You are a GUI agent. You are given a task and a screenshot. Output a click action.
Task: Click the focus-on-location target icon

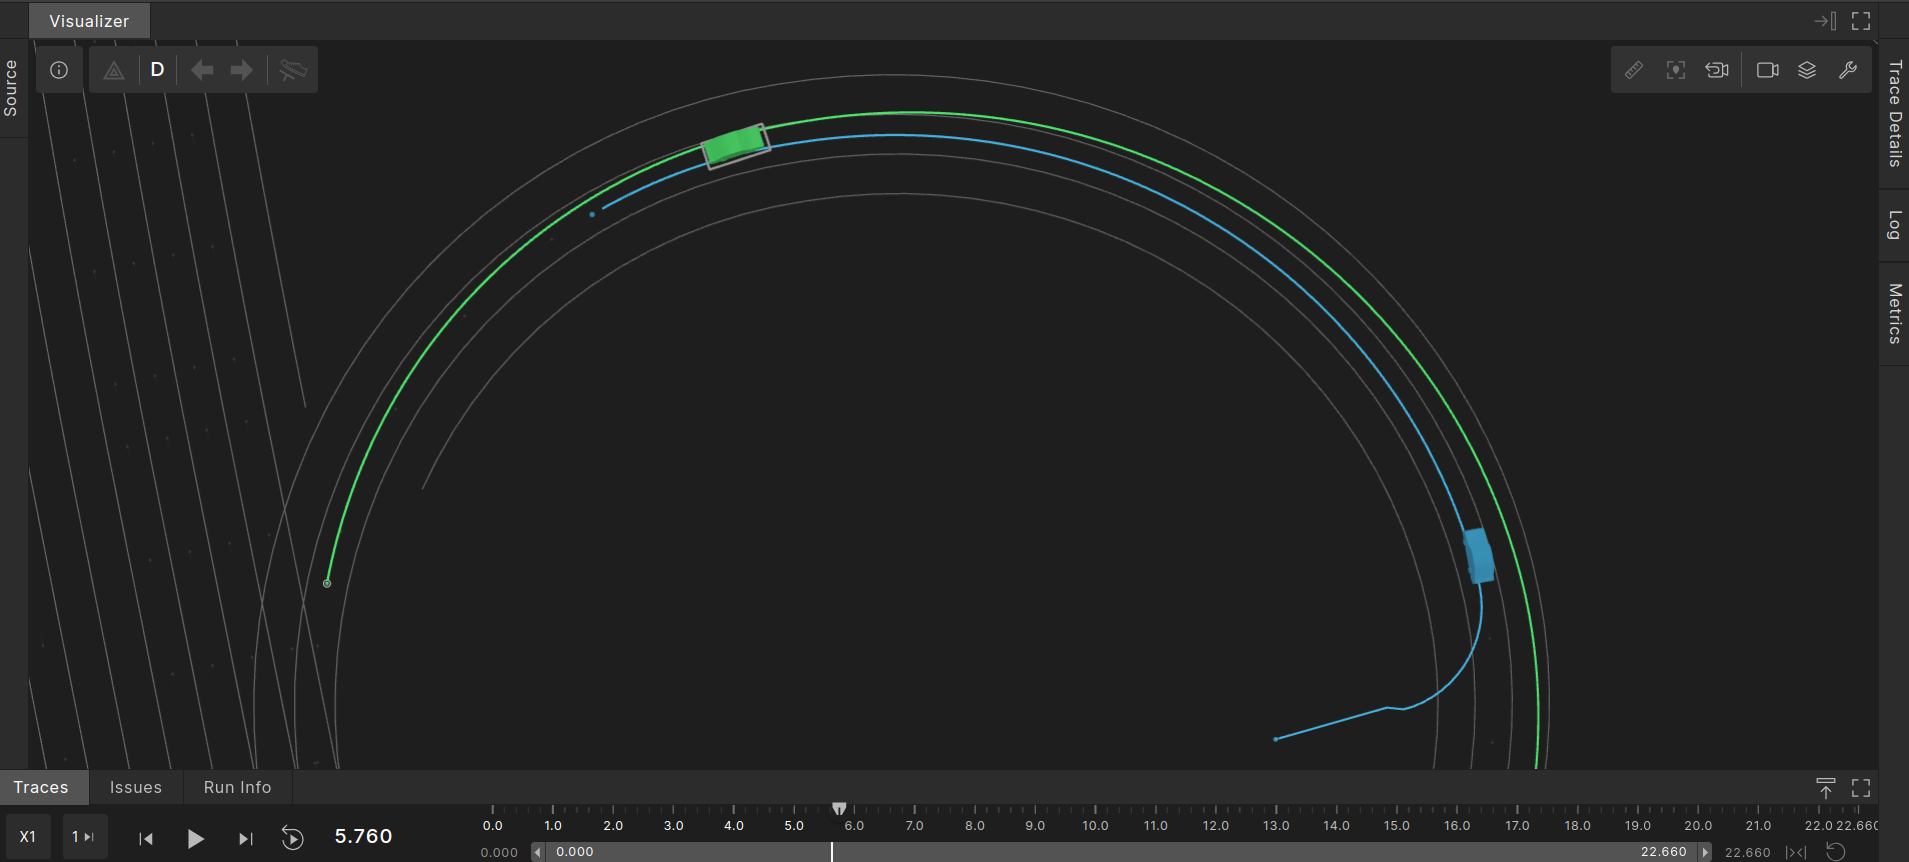tap(1676, 70)
